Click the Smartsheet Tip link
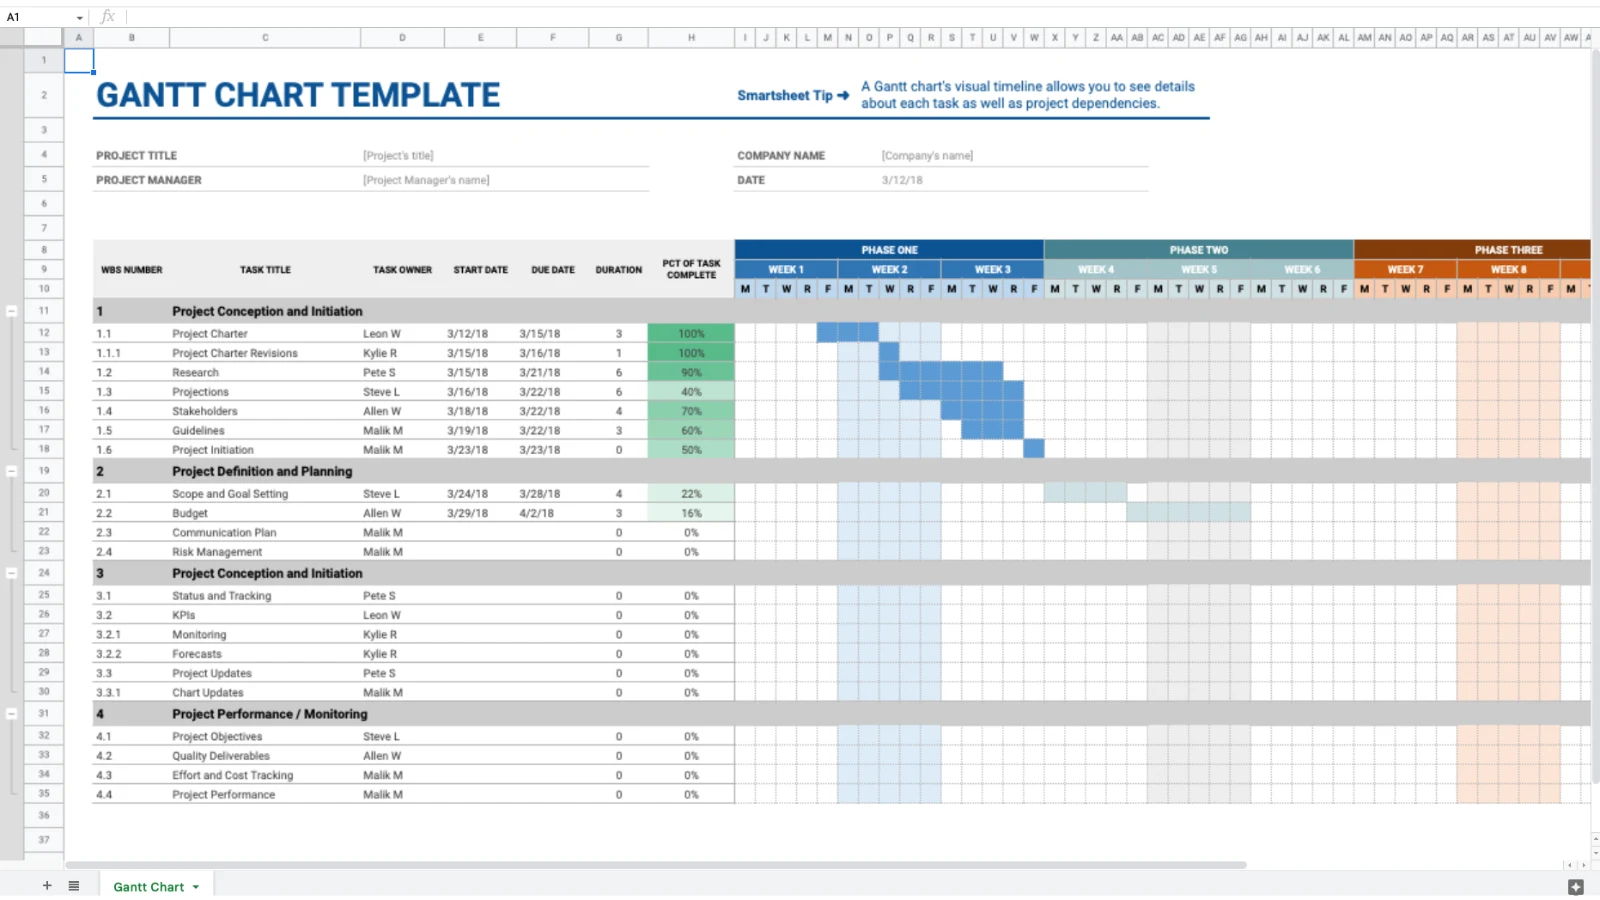This screenshot has height=900, width=1600. pyautogui.click(x=793, y=96)
